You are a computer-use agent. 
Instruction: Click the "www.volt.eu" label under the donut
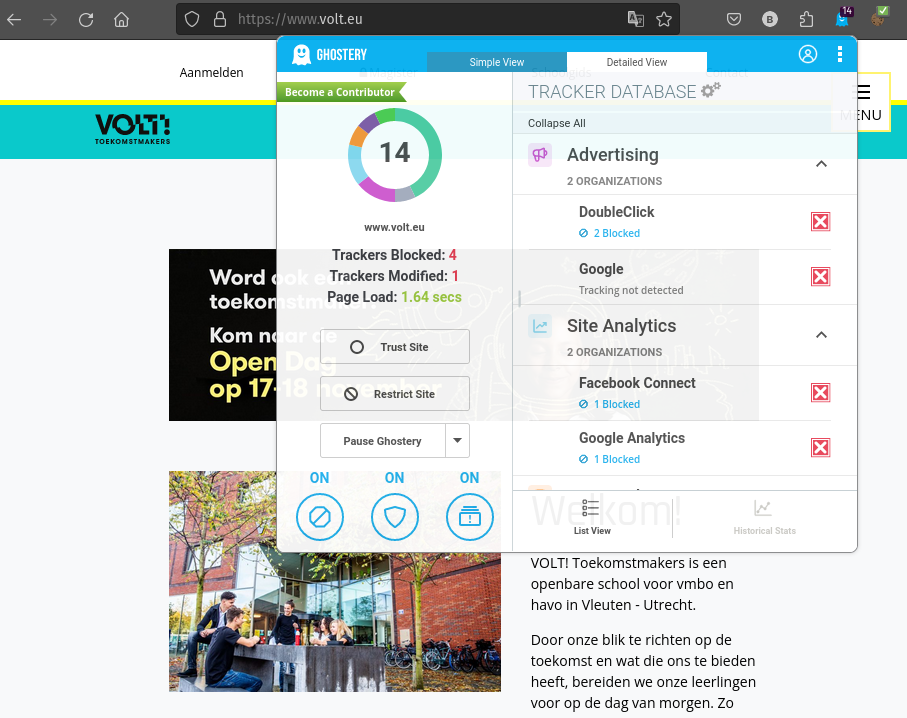(x=394, y=227)
